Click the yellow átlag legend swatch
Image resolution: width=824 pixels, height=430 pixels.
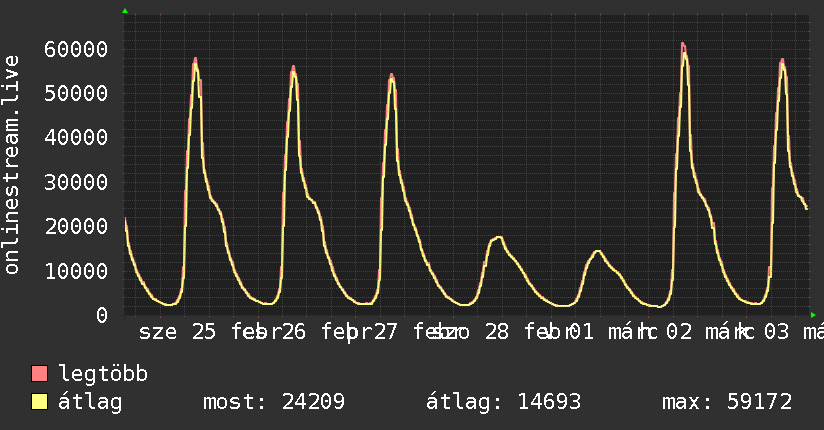[x=39, y=402]
